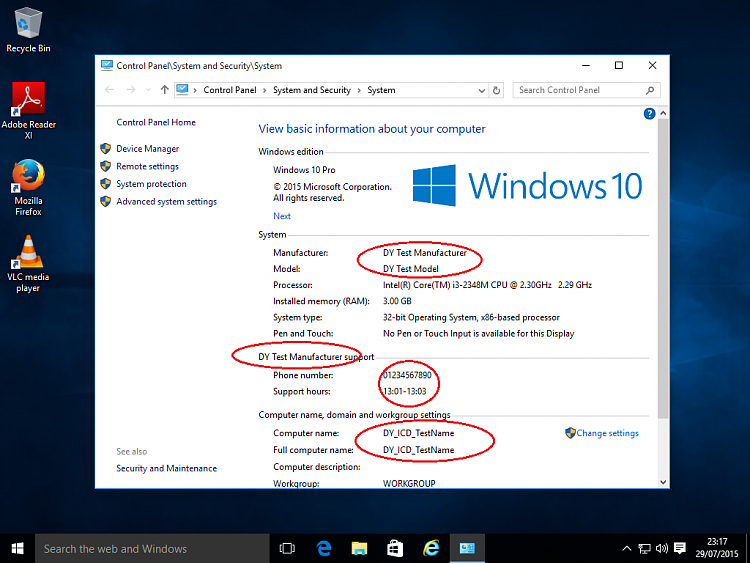Image resolution: width=750 pixels, height=563 pixels.
Task: Select System and Security in the breadcrumb
Action: pos(311,90)
